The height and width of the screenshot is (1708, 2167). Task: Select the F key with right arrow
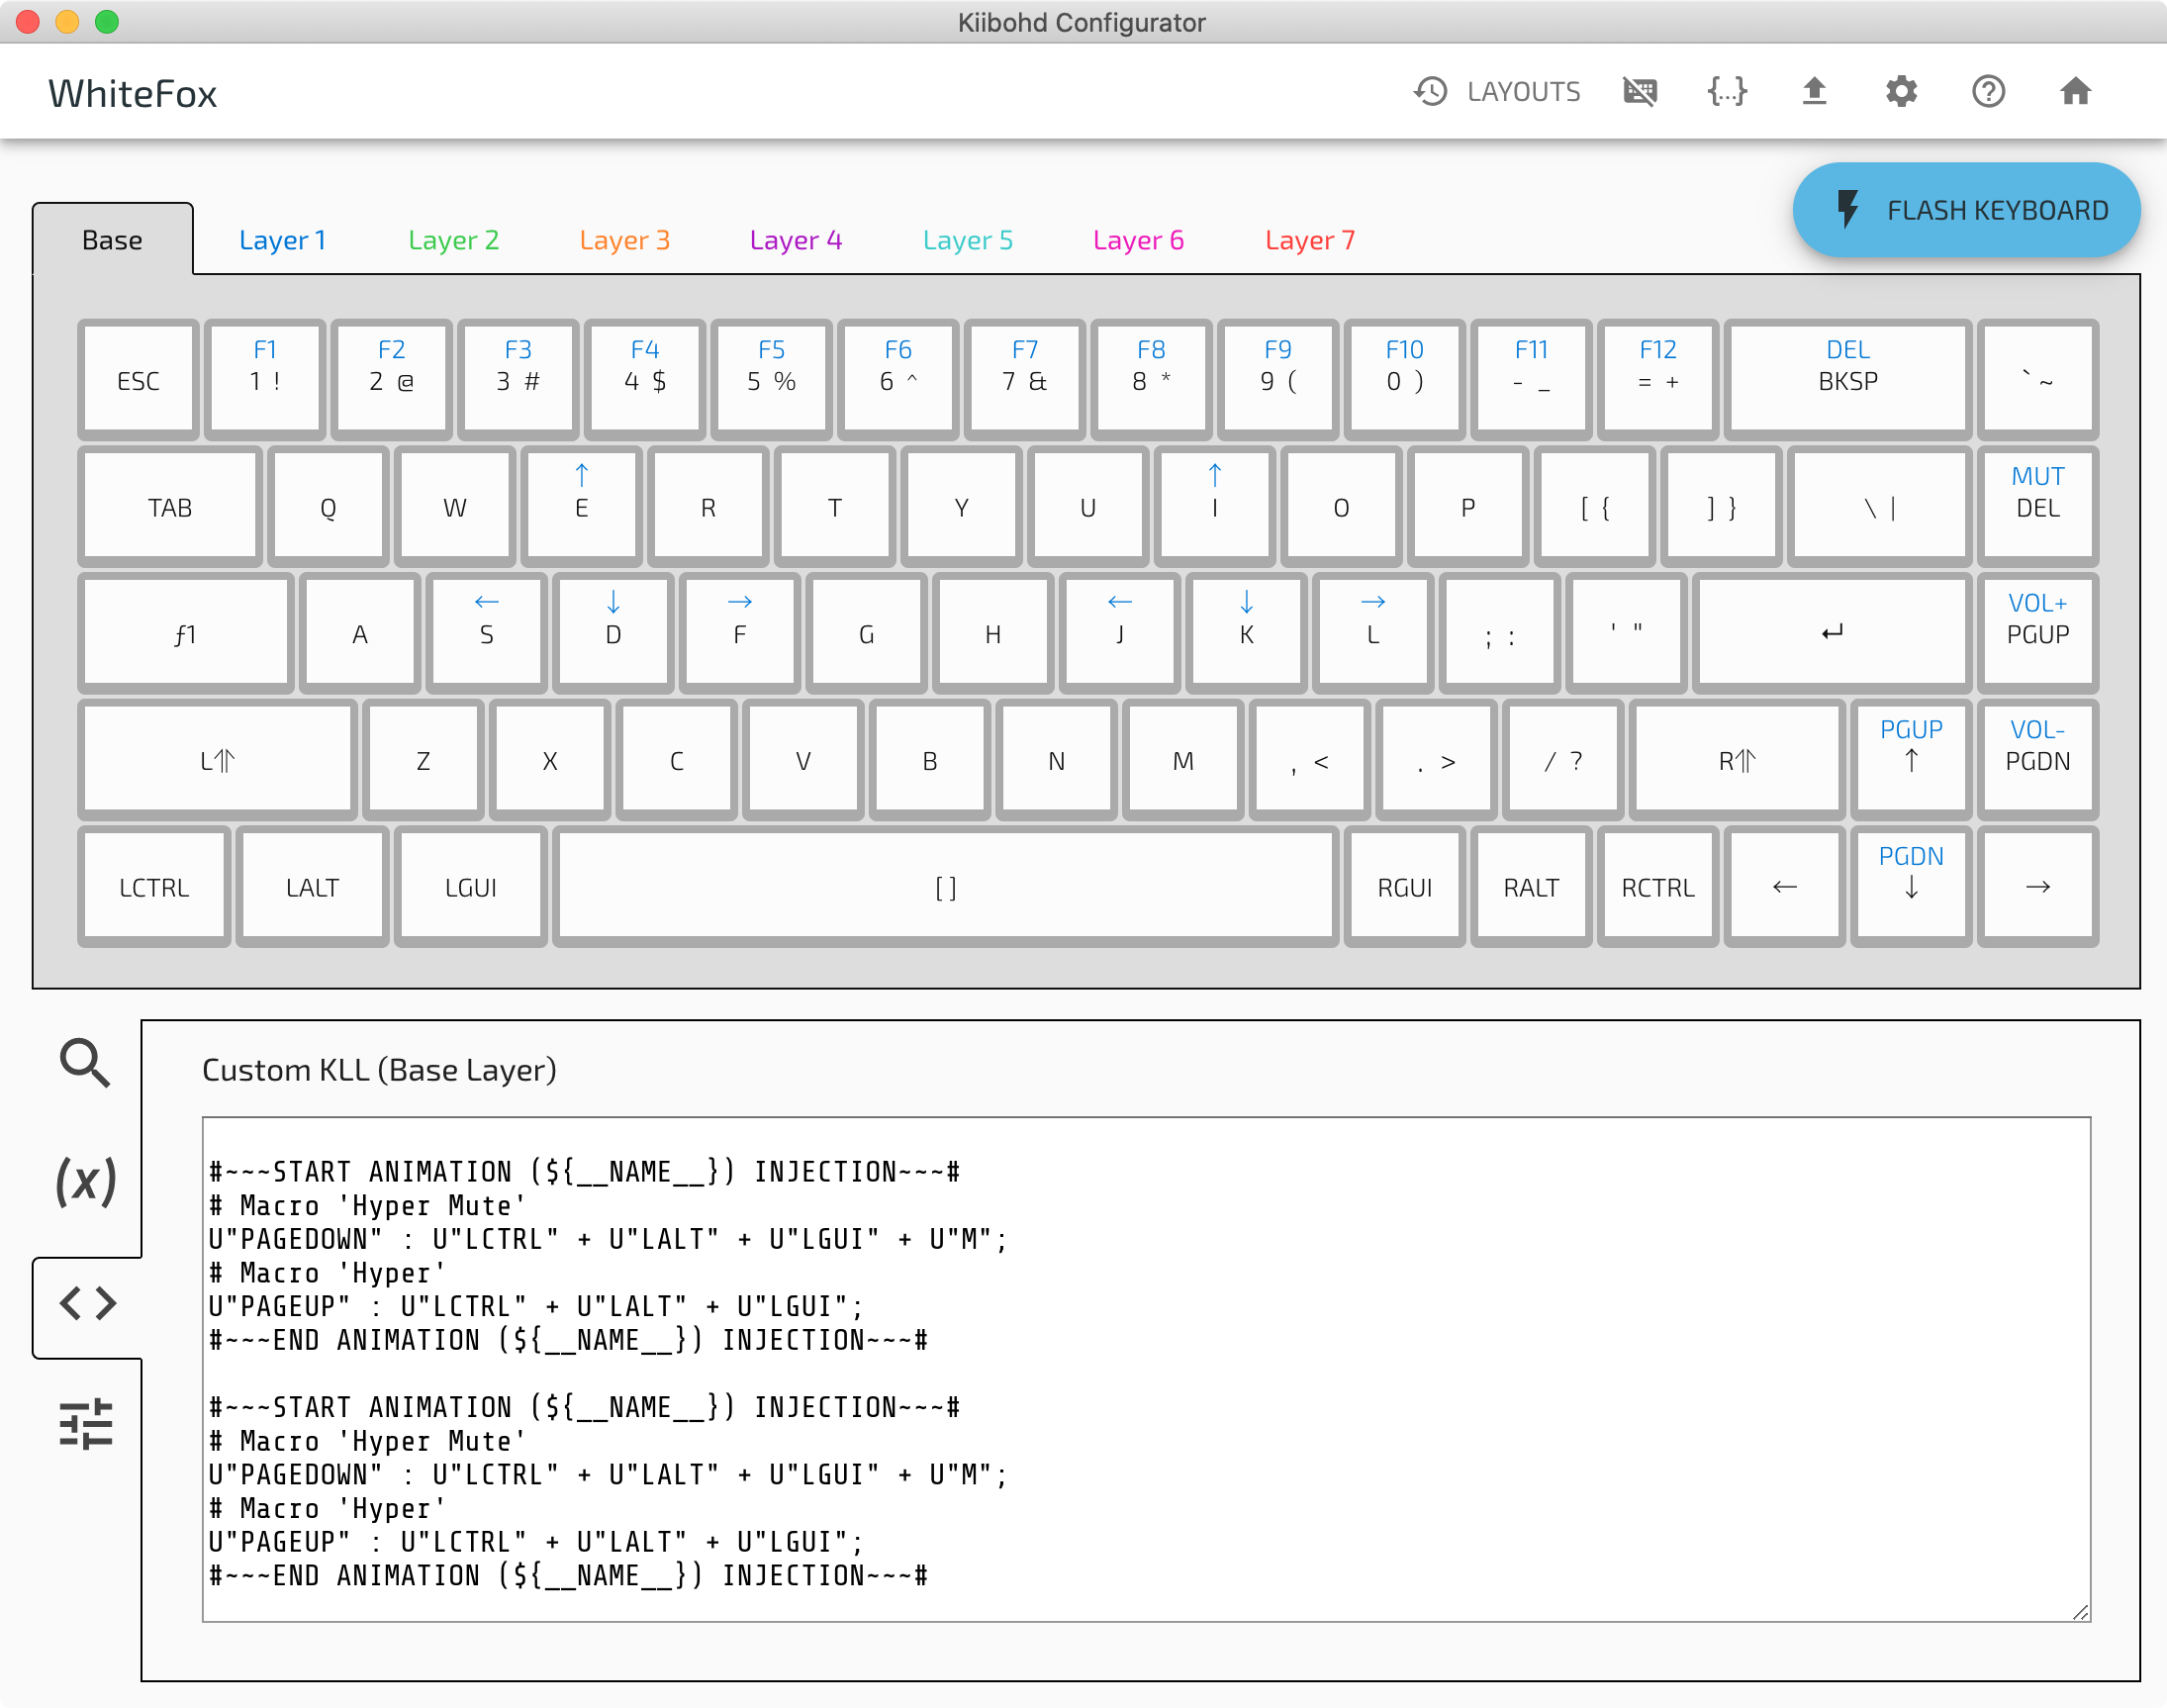click(740, 634)
